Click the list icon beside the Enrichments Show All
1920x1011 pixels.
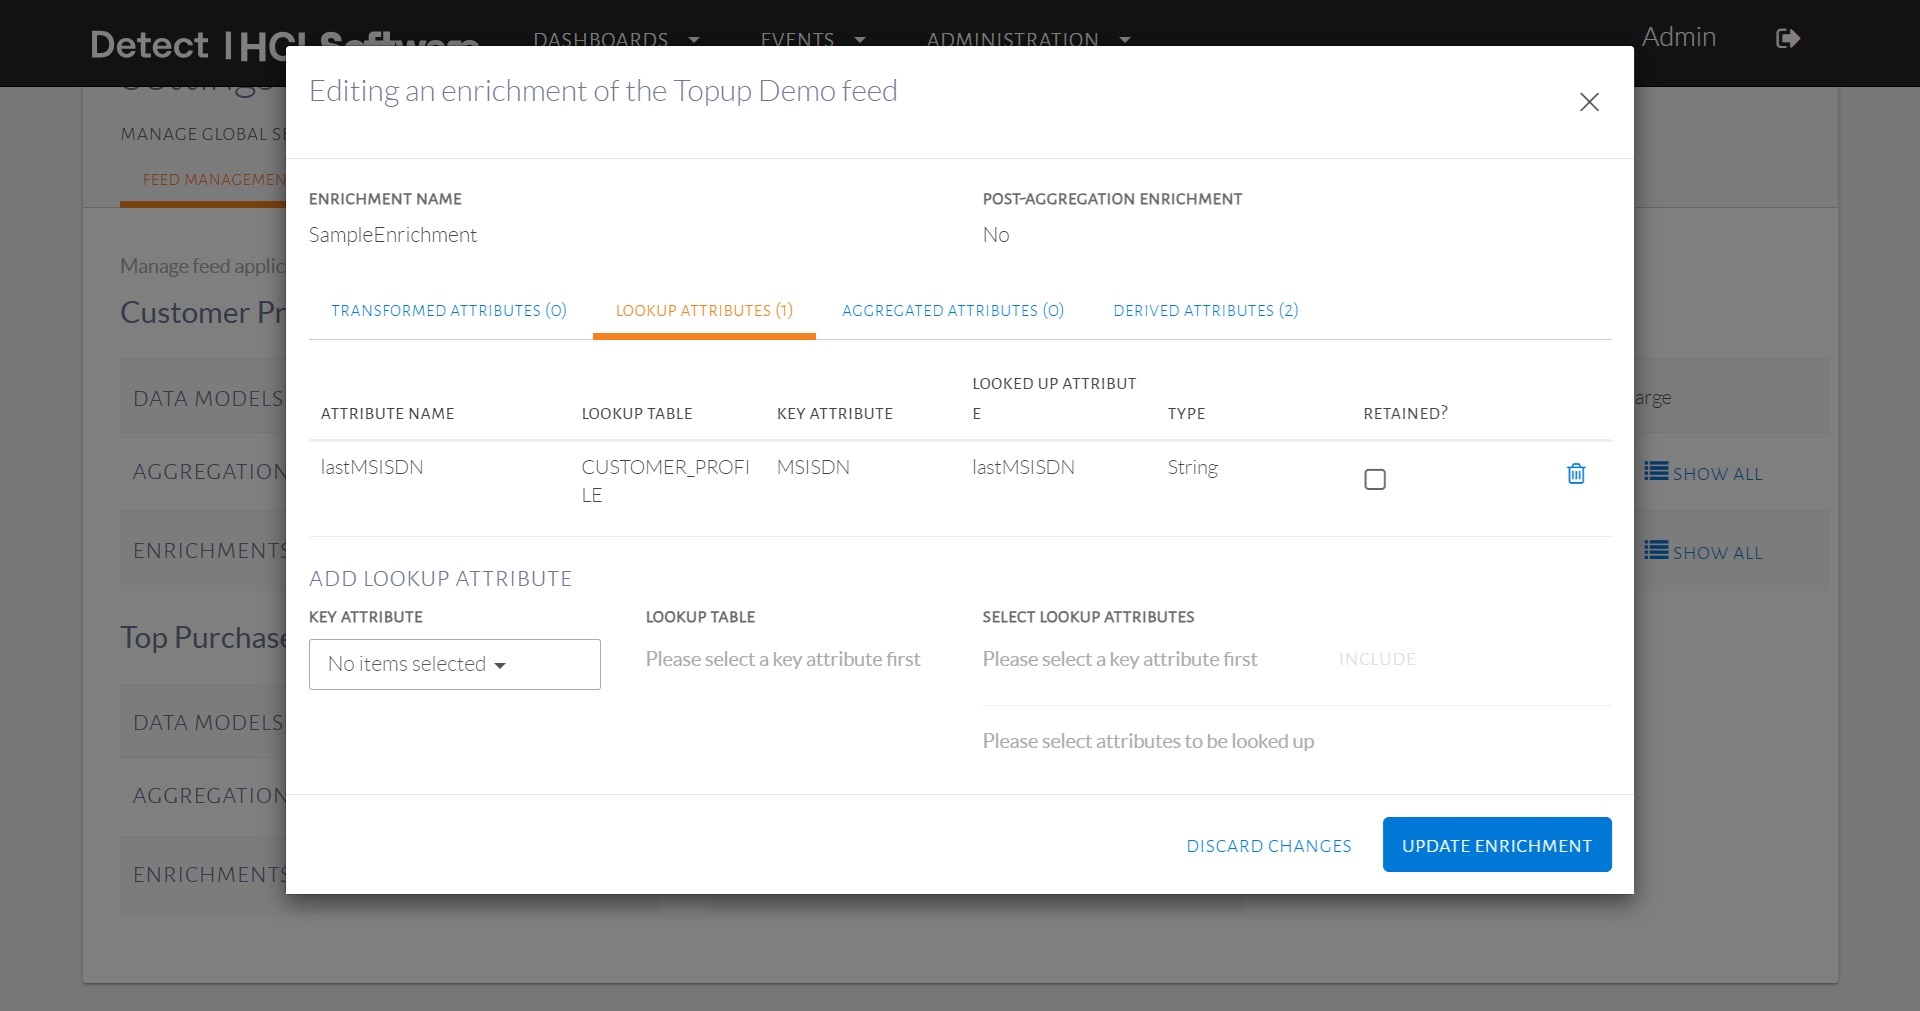click(1656, 550)
